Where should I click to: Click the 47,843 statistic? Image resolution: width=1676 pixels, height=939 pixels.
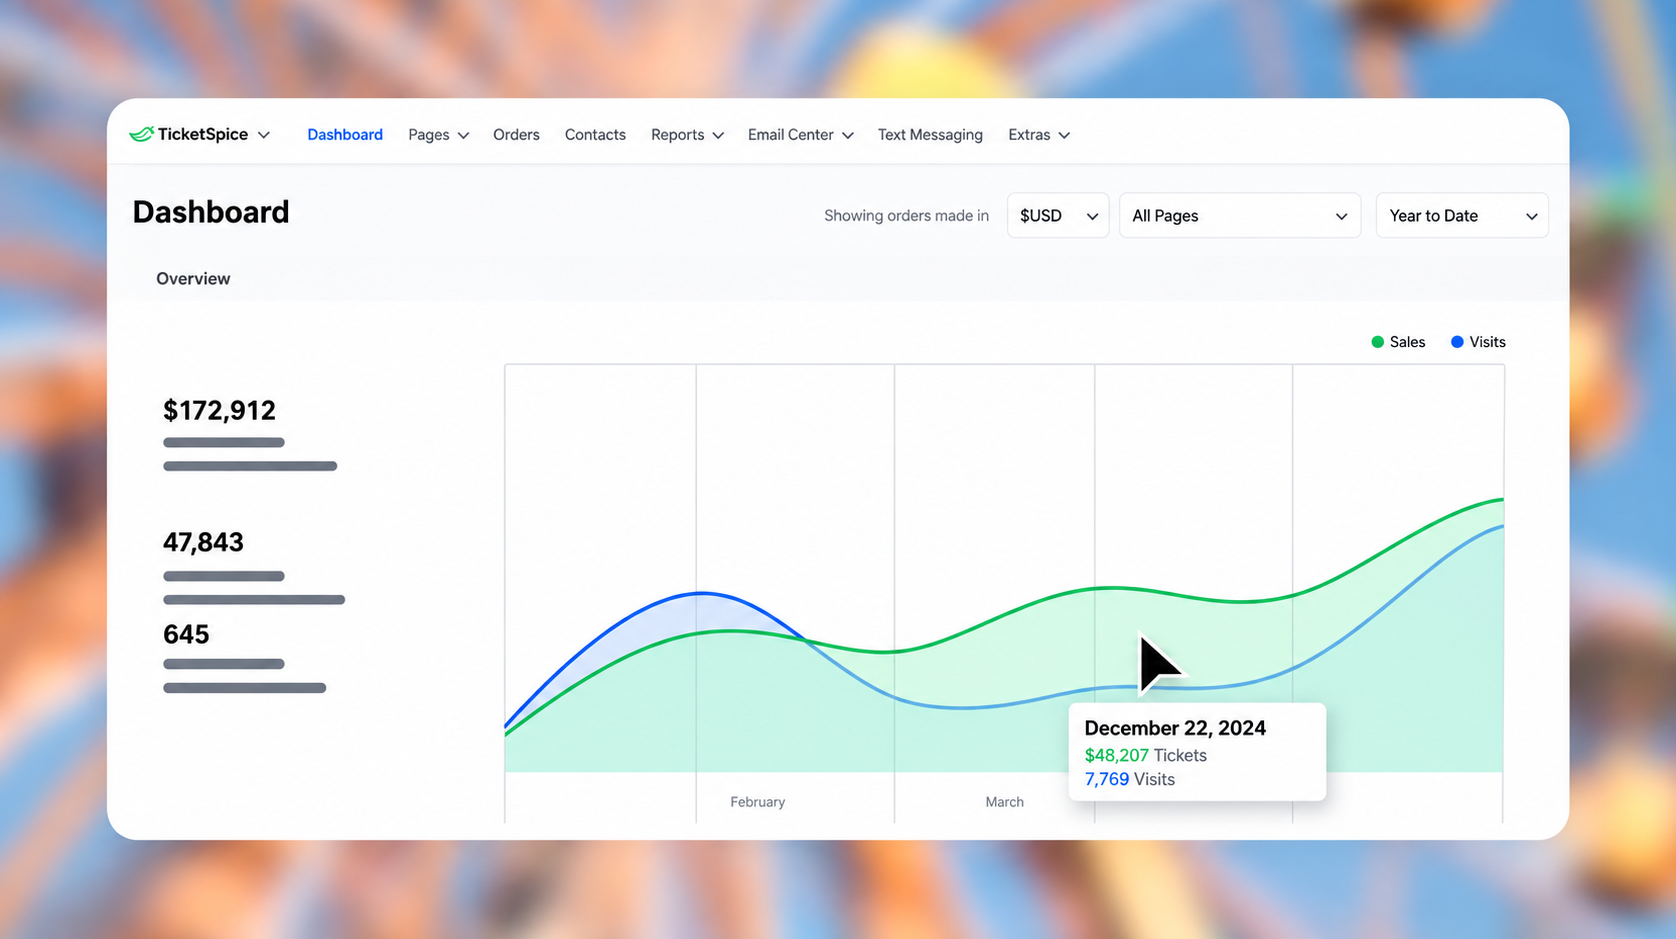(x=203, y=542)
